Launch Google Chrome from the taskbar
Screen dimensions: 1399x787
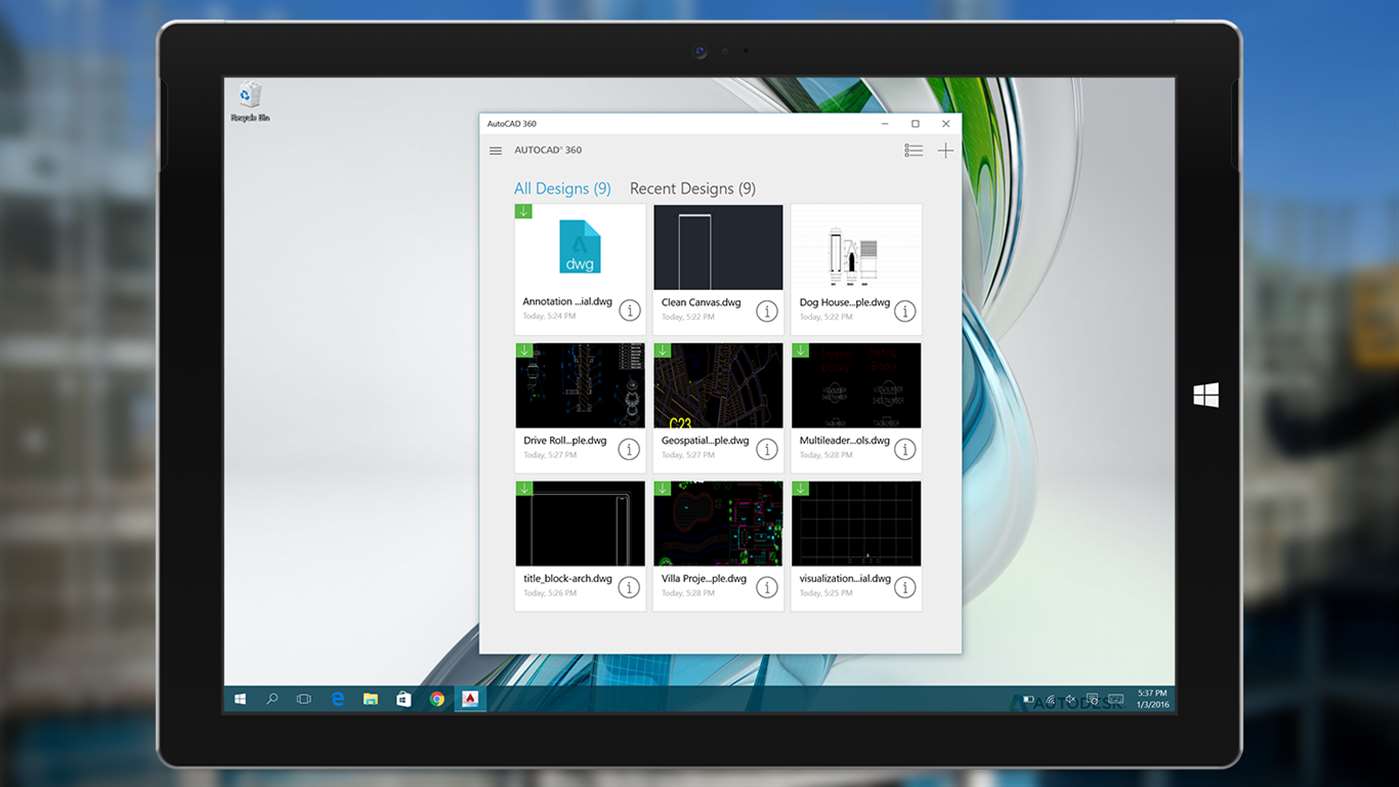[437, 699]
